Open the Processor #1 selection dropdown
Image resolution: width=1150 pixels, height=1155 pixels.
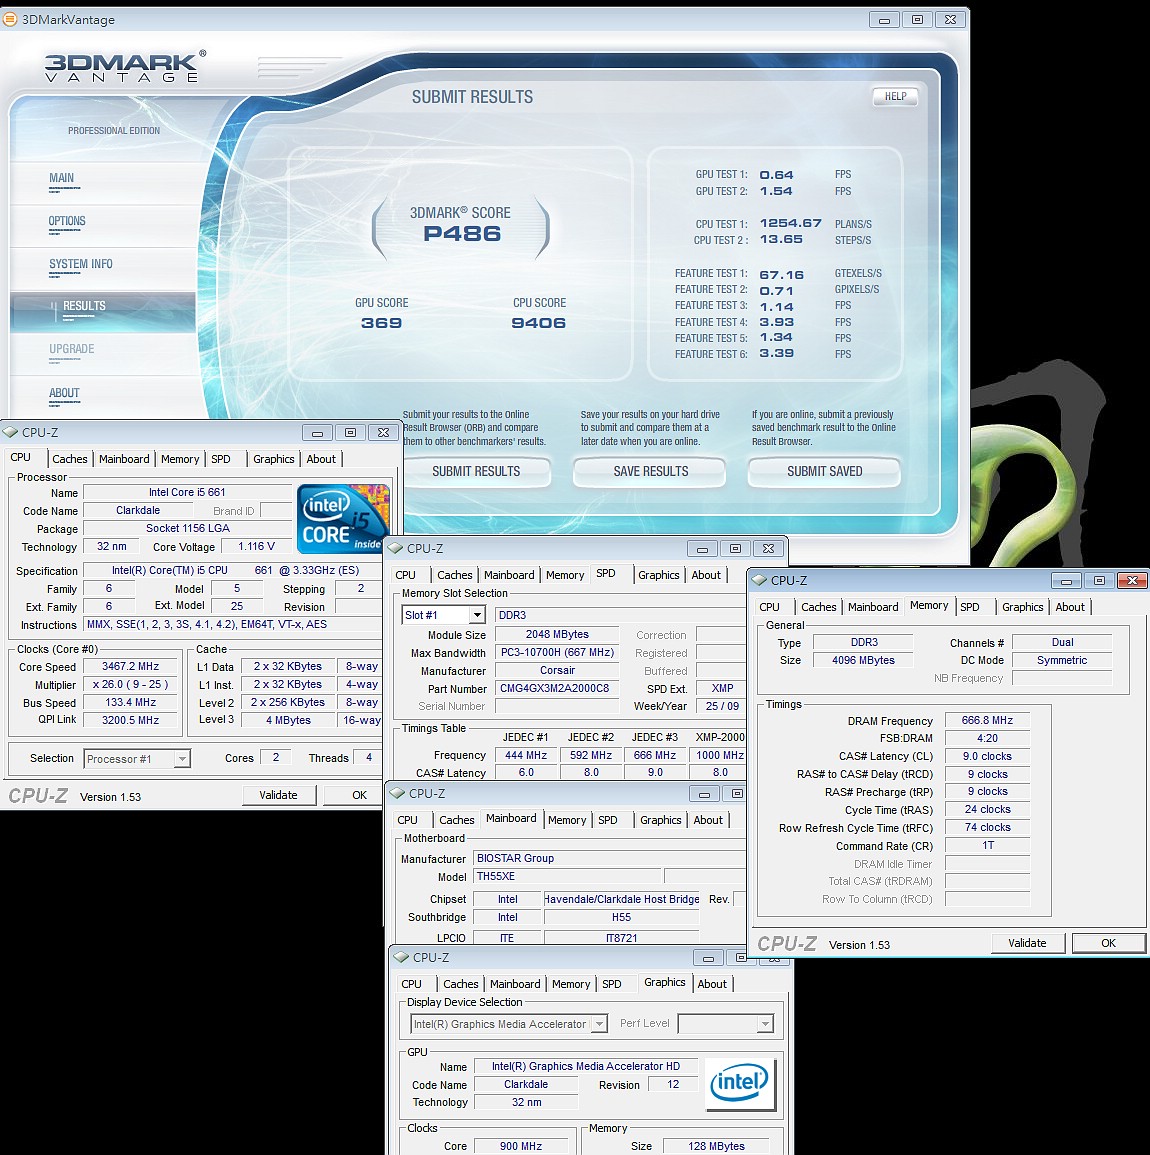(x=137, y=759)
